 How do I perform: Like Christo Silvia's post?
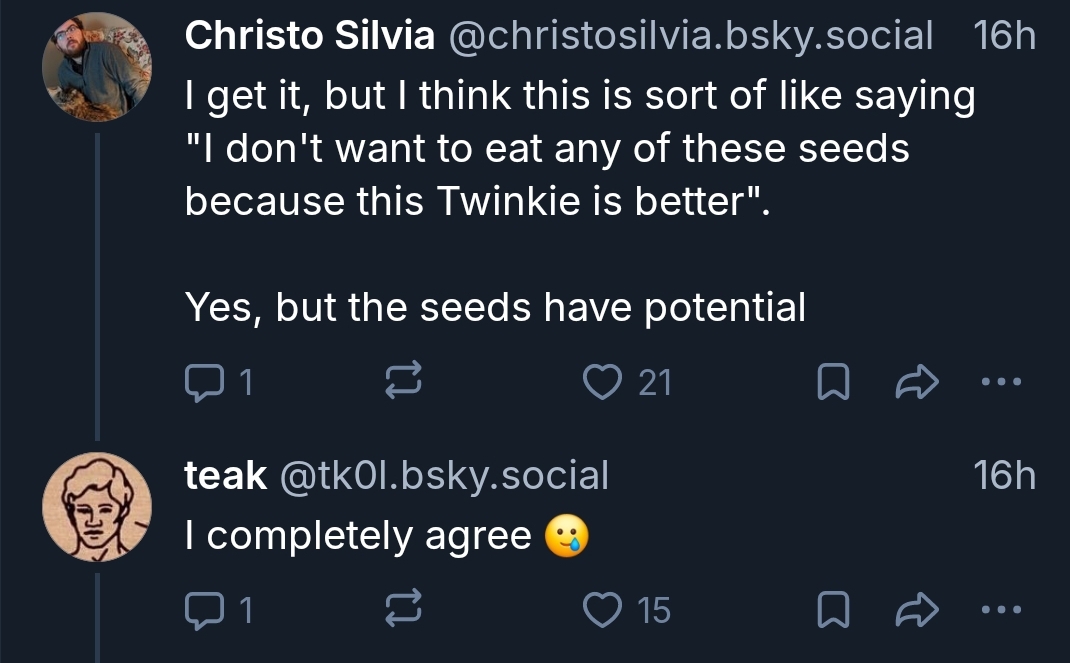(x=603, y=381)
